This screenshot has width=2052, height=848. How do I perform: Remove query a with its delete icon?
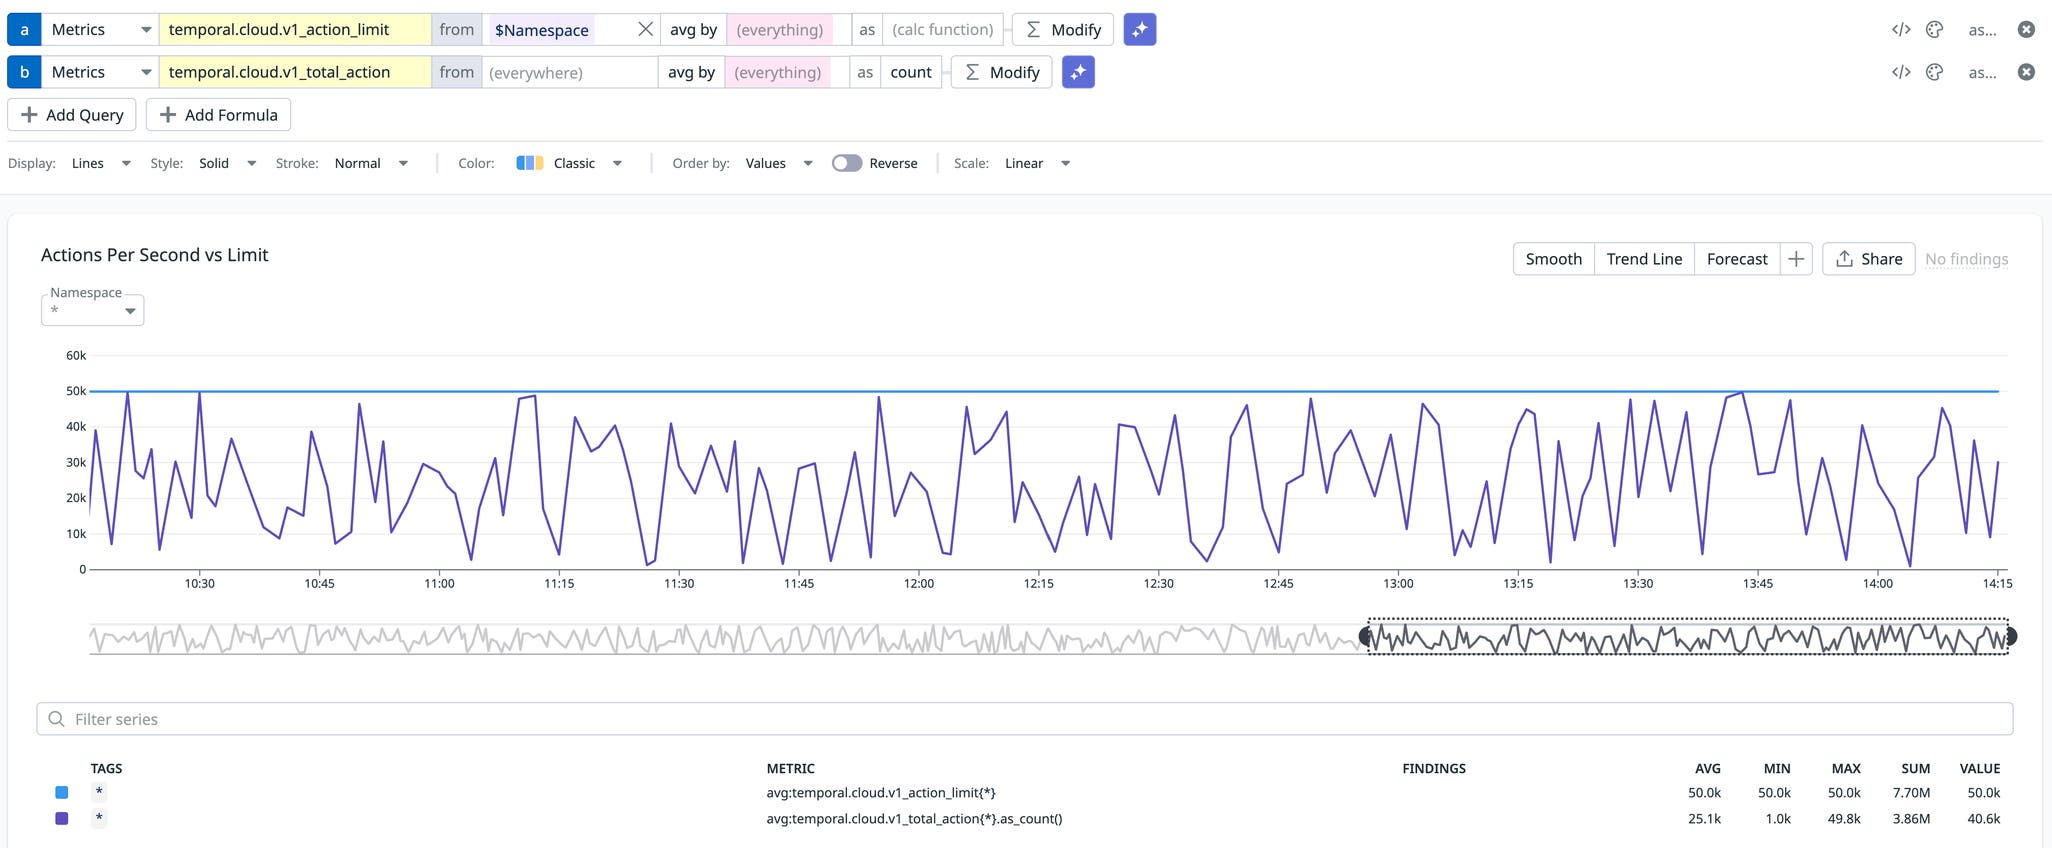coord(2026,29)
